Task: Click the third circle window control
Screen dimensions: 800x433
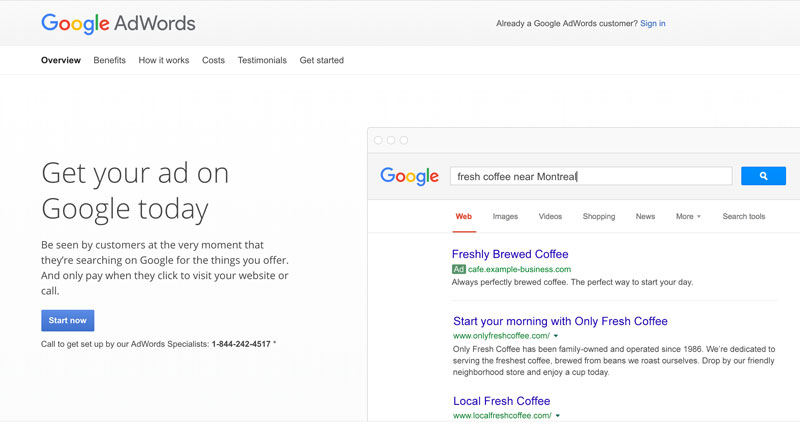Action: [404, 140]
